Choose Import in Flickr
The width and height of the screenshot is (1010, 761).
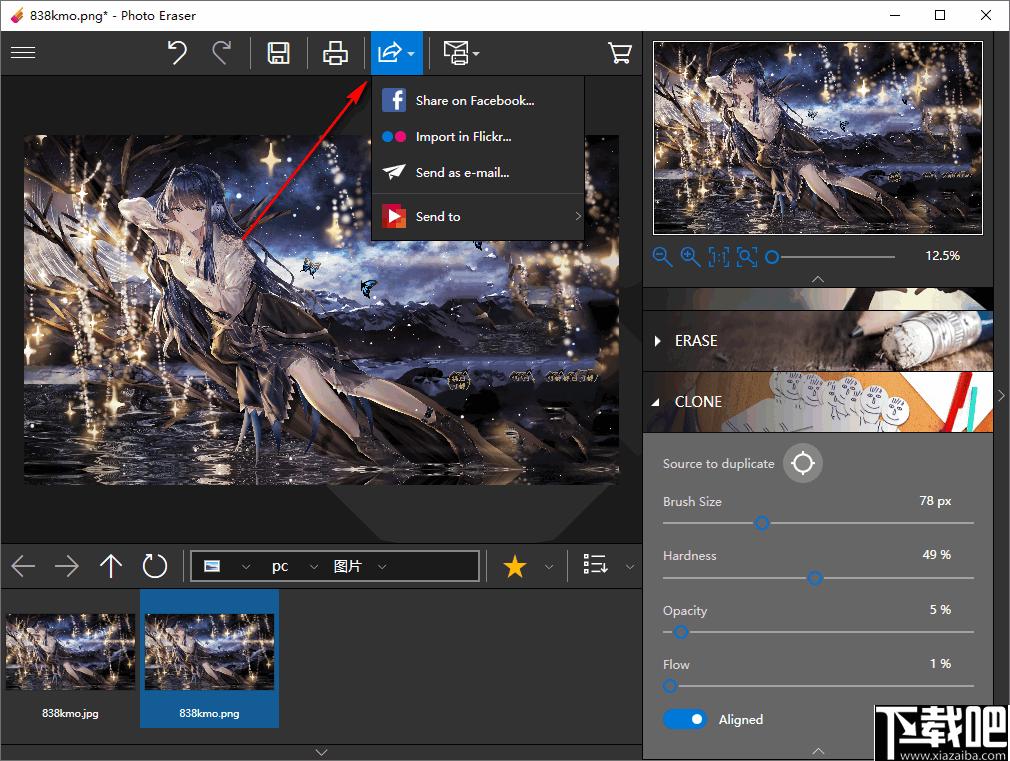coord(478,137)
